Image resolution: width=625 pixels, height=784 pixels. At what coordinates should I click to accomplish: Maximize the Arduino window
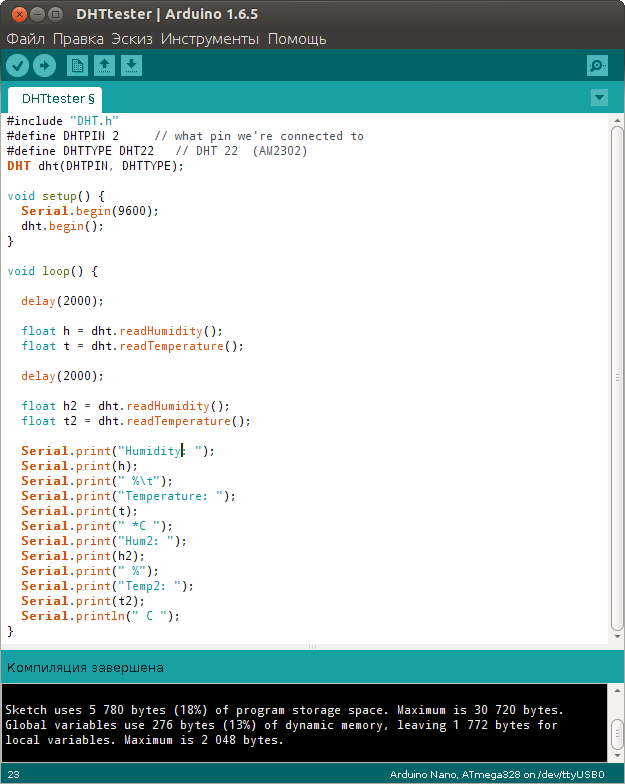point(54,14)
